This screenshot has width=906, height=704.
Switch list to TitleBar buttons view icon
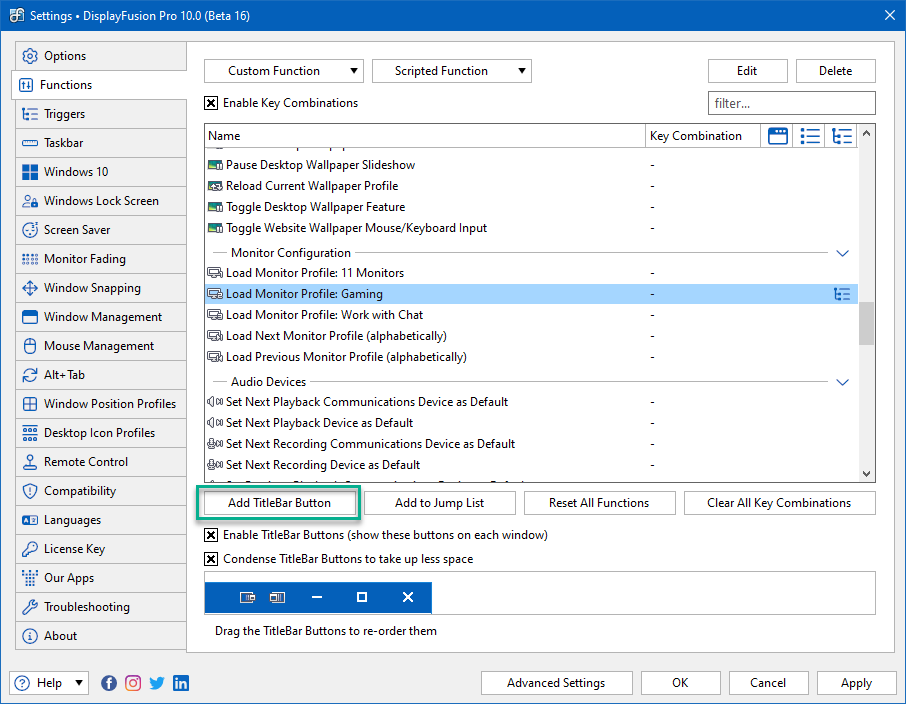(x=778, y=136)
